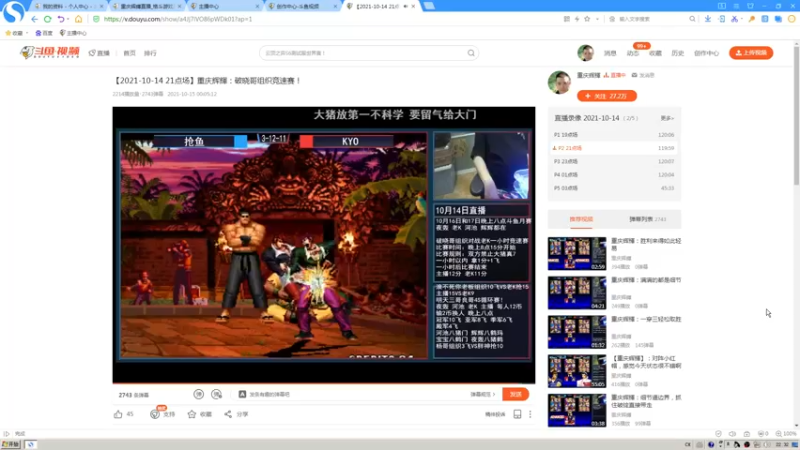Open 弹幕规范 danmaku etiquette link

coord(482,394)
